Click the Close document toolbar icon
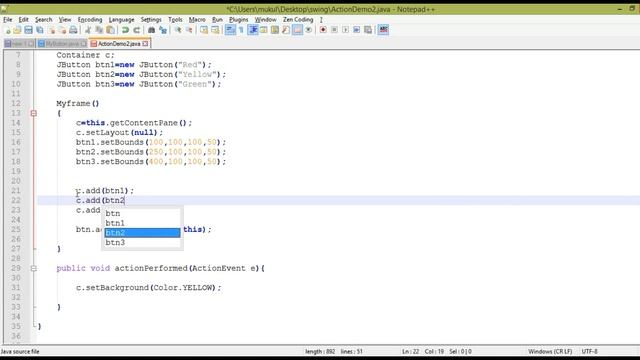Viewport: 640px width, 360px height. 51,30
